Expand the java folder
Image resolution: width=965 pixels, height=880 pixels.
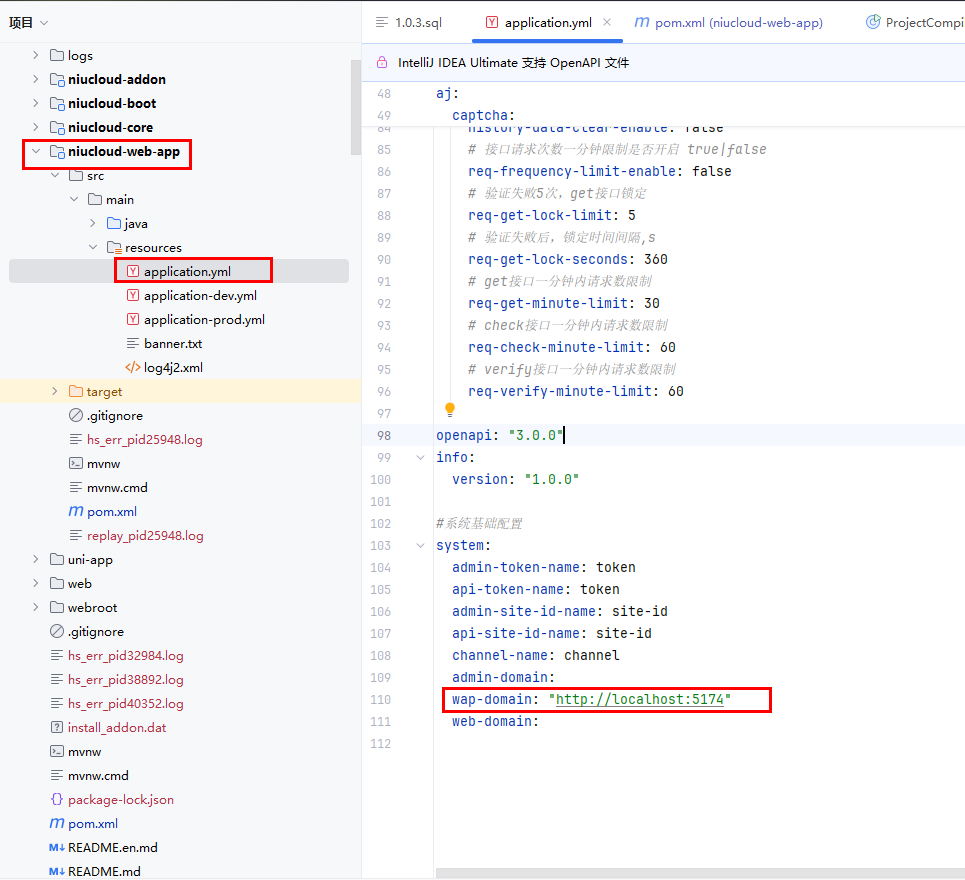[x=93, y=224]
